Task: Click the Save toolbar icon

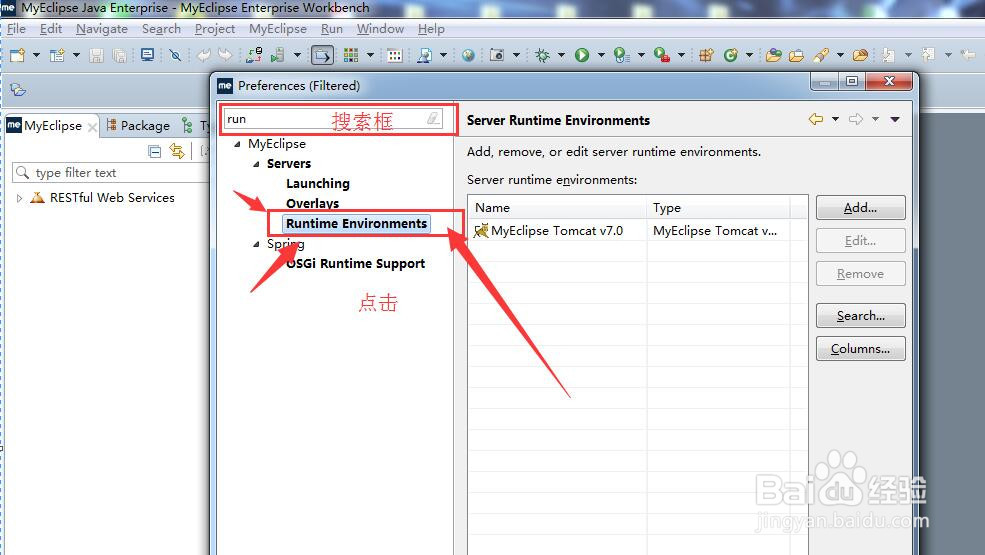Action: [x=96, y=55]
